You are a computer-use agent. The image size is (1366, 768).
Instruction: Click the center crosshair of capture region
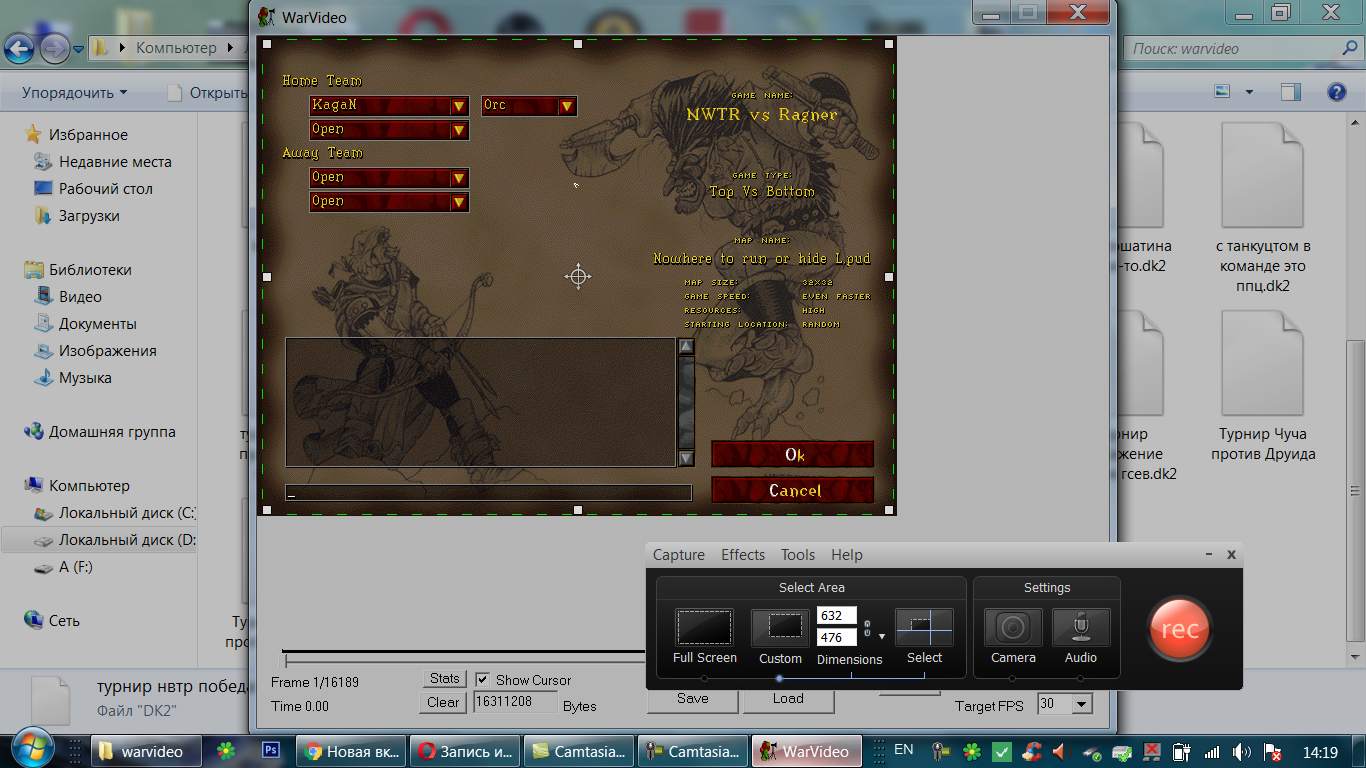click(578, 276)
